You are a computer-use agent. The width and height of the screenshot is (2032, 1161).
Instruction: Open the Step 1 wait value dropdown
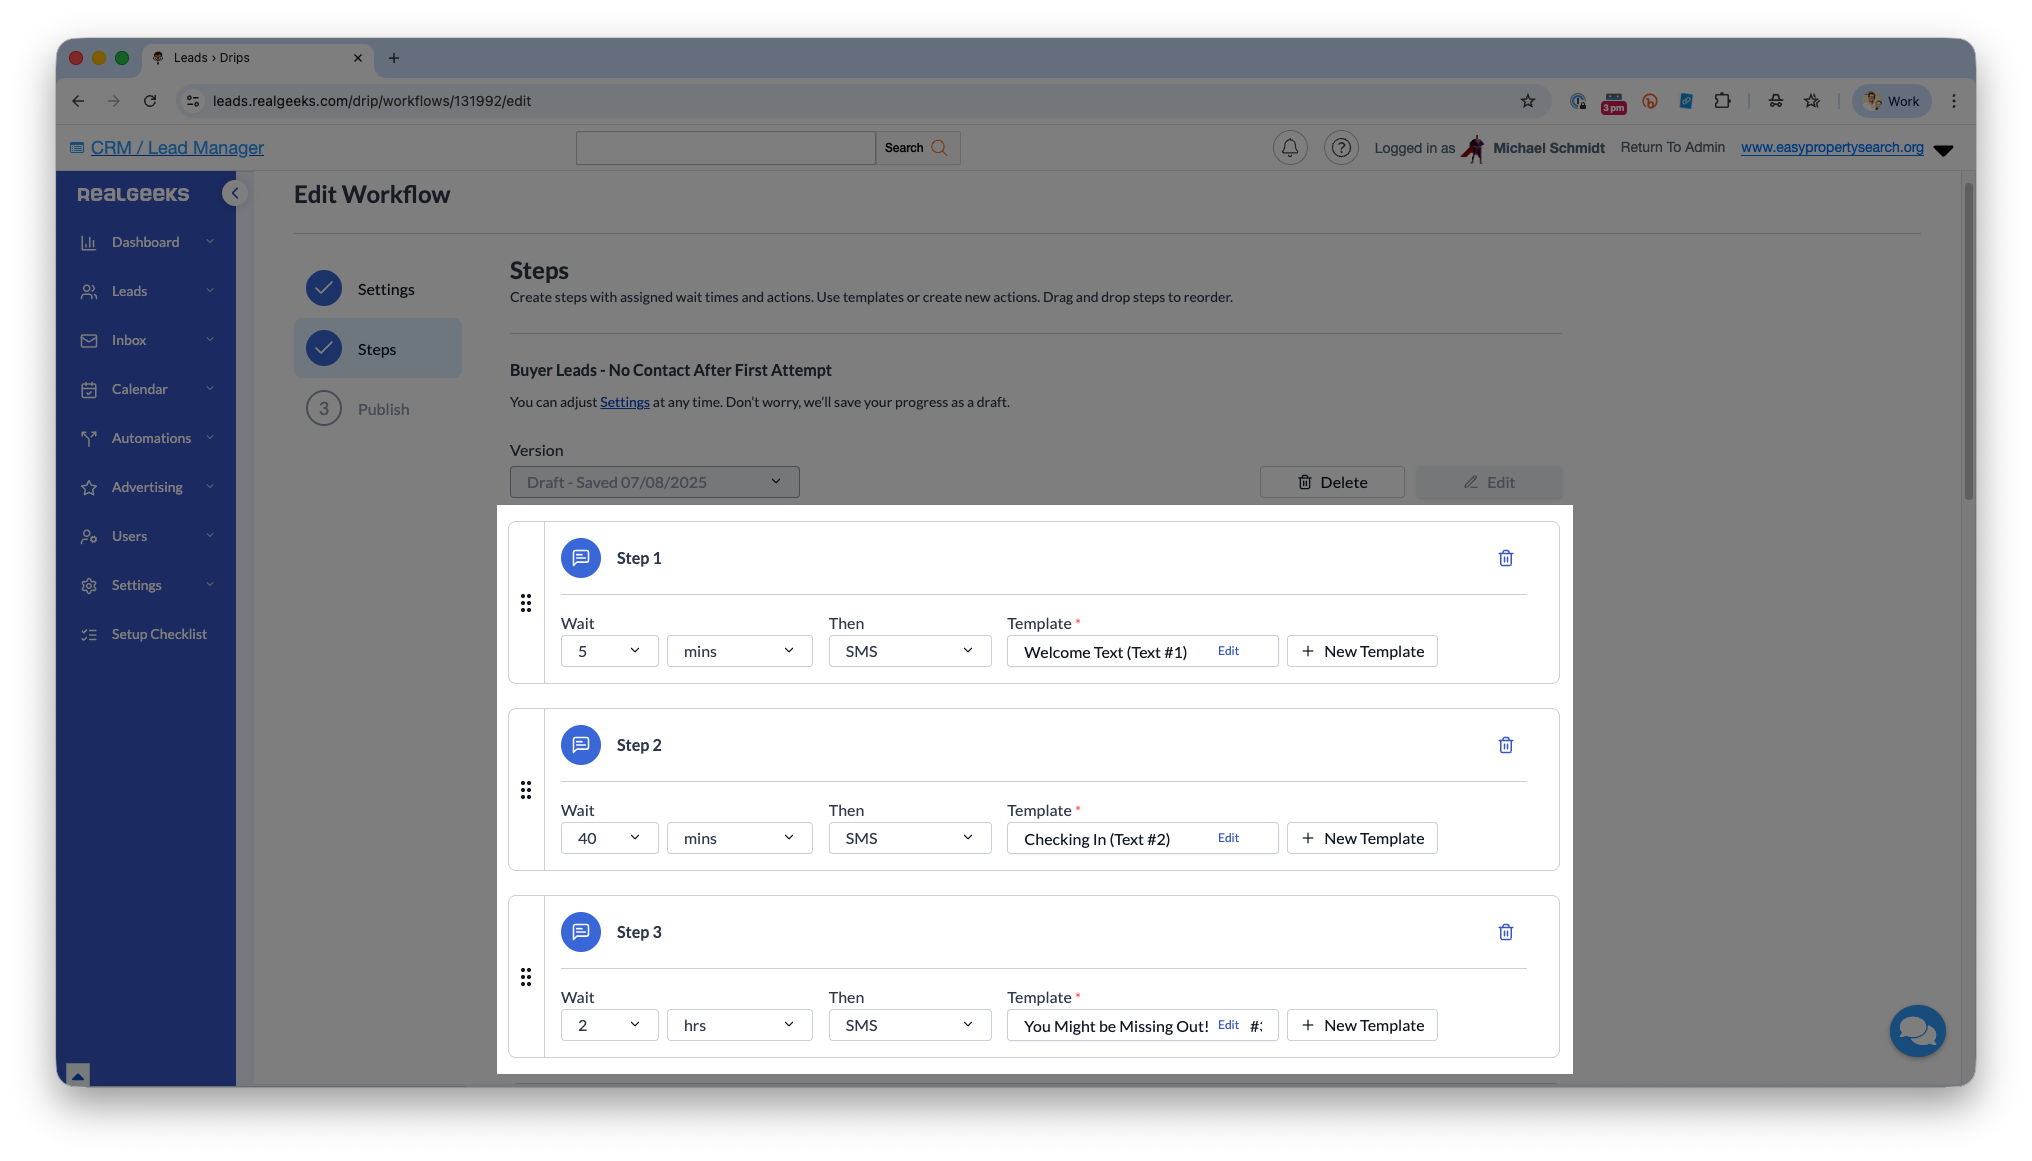point(609,651)
